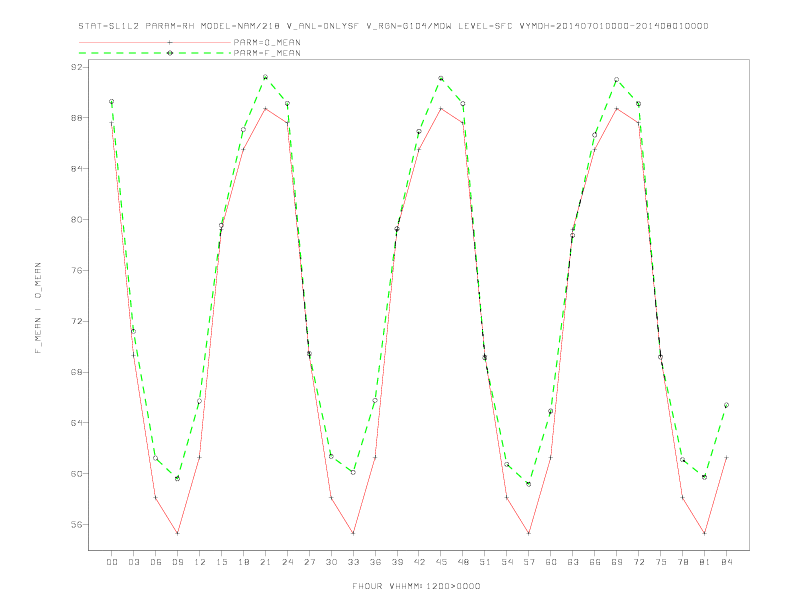The height and width of the screenshot is (612, 792).
Task: Click x-axis tick label 54
Action: (x=507, y=562)
